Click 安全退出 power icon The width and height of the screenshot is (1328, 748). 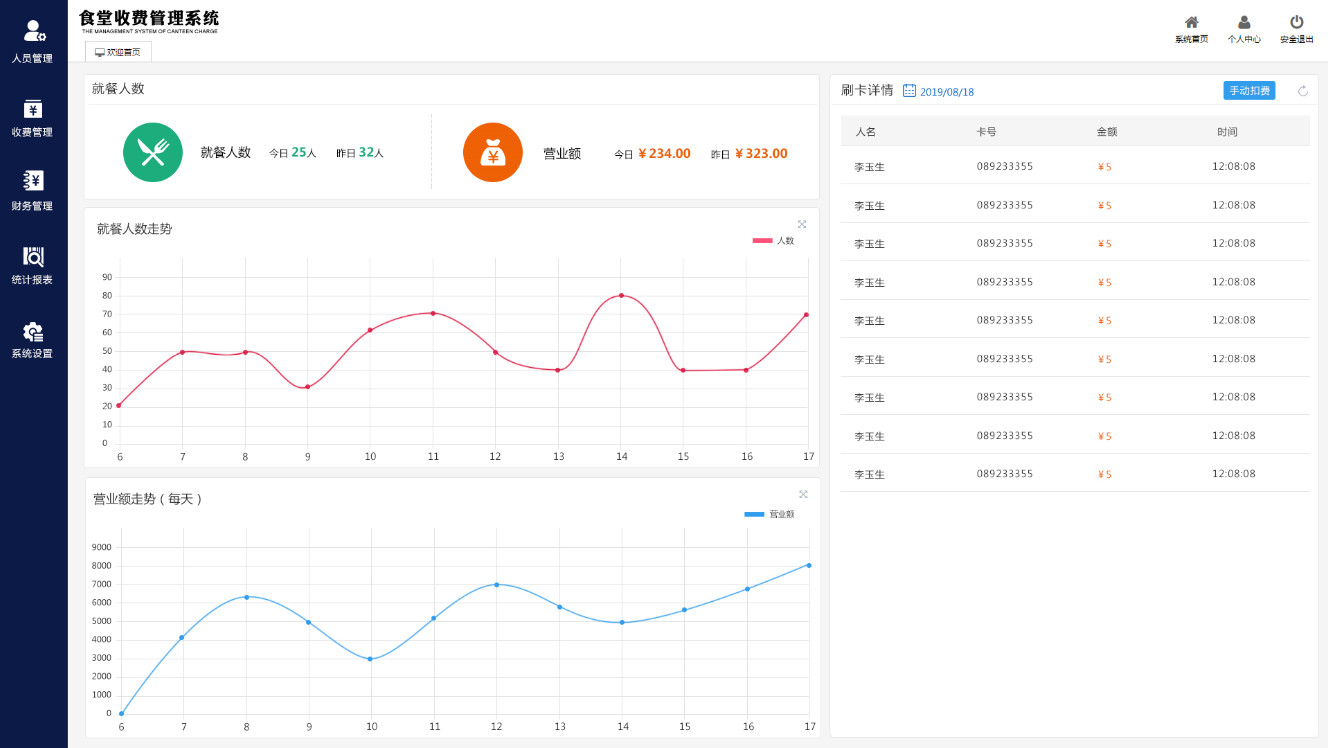point(1296,23)
